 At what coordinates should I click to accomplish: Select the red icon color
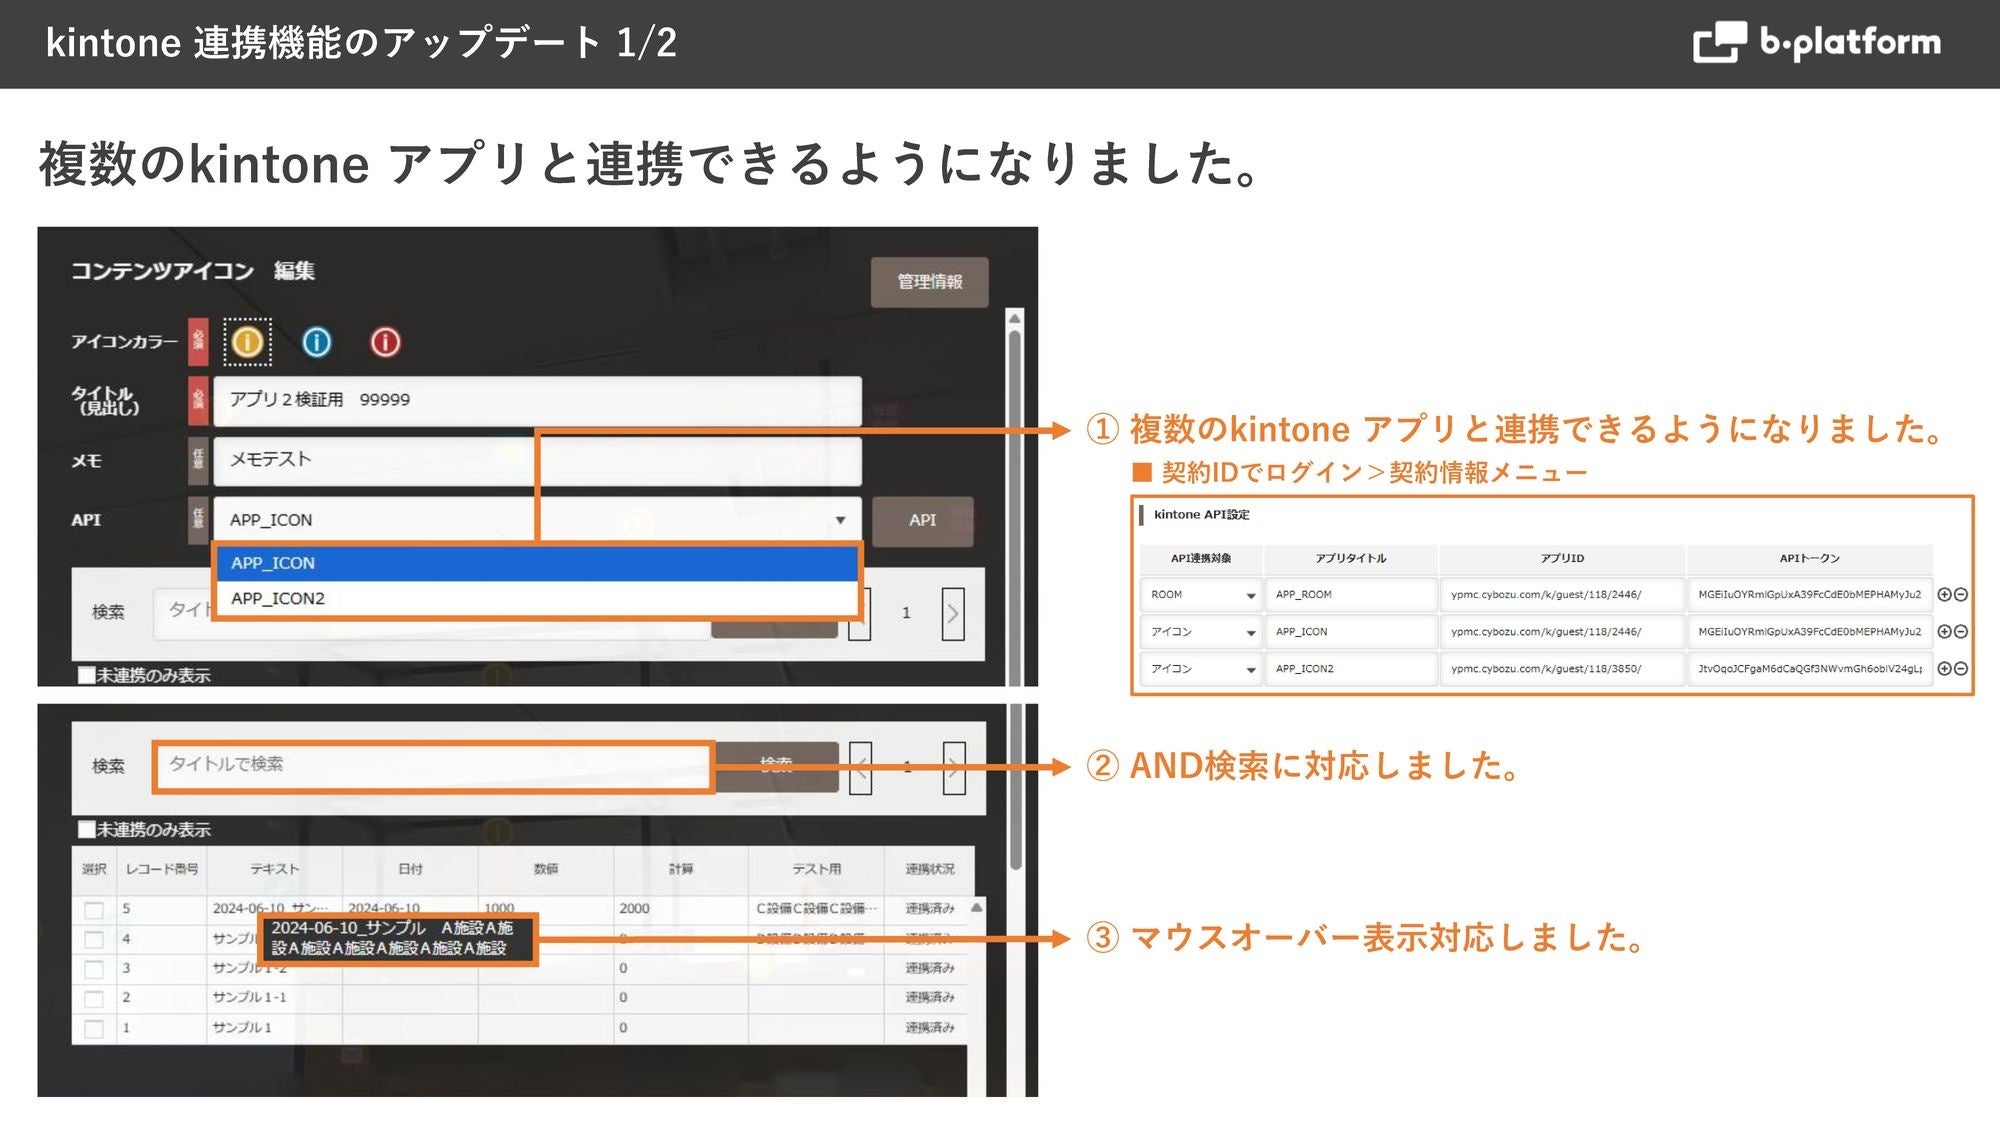coord(385,342)
